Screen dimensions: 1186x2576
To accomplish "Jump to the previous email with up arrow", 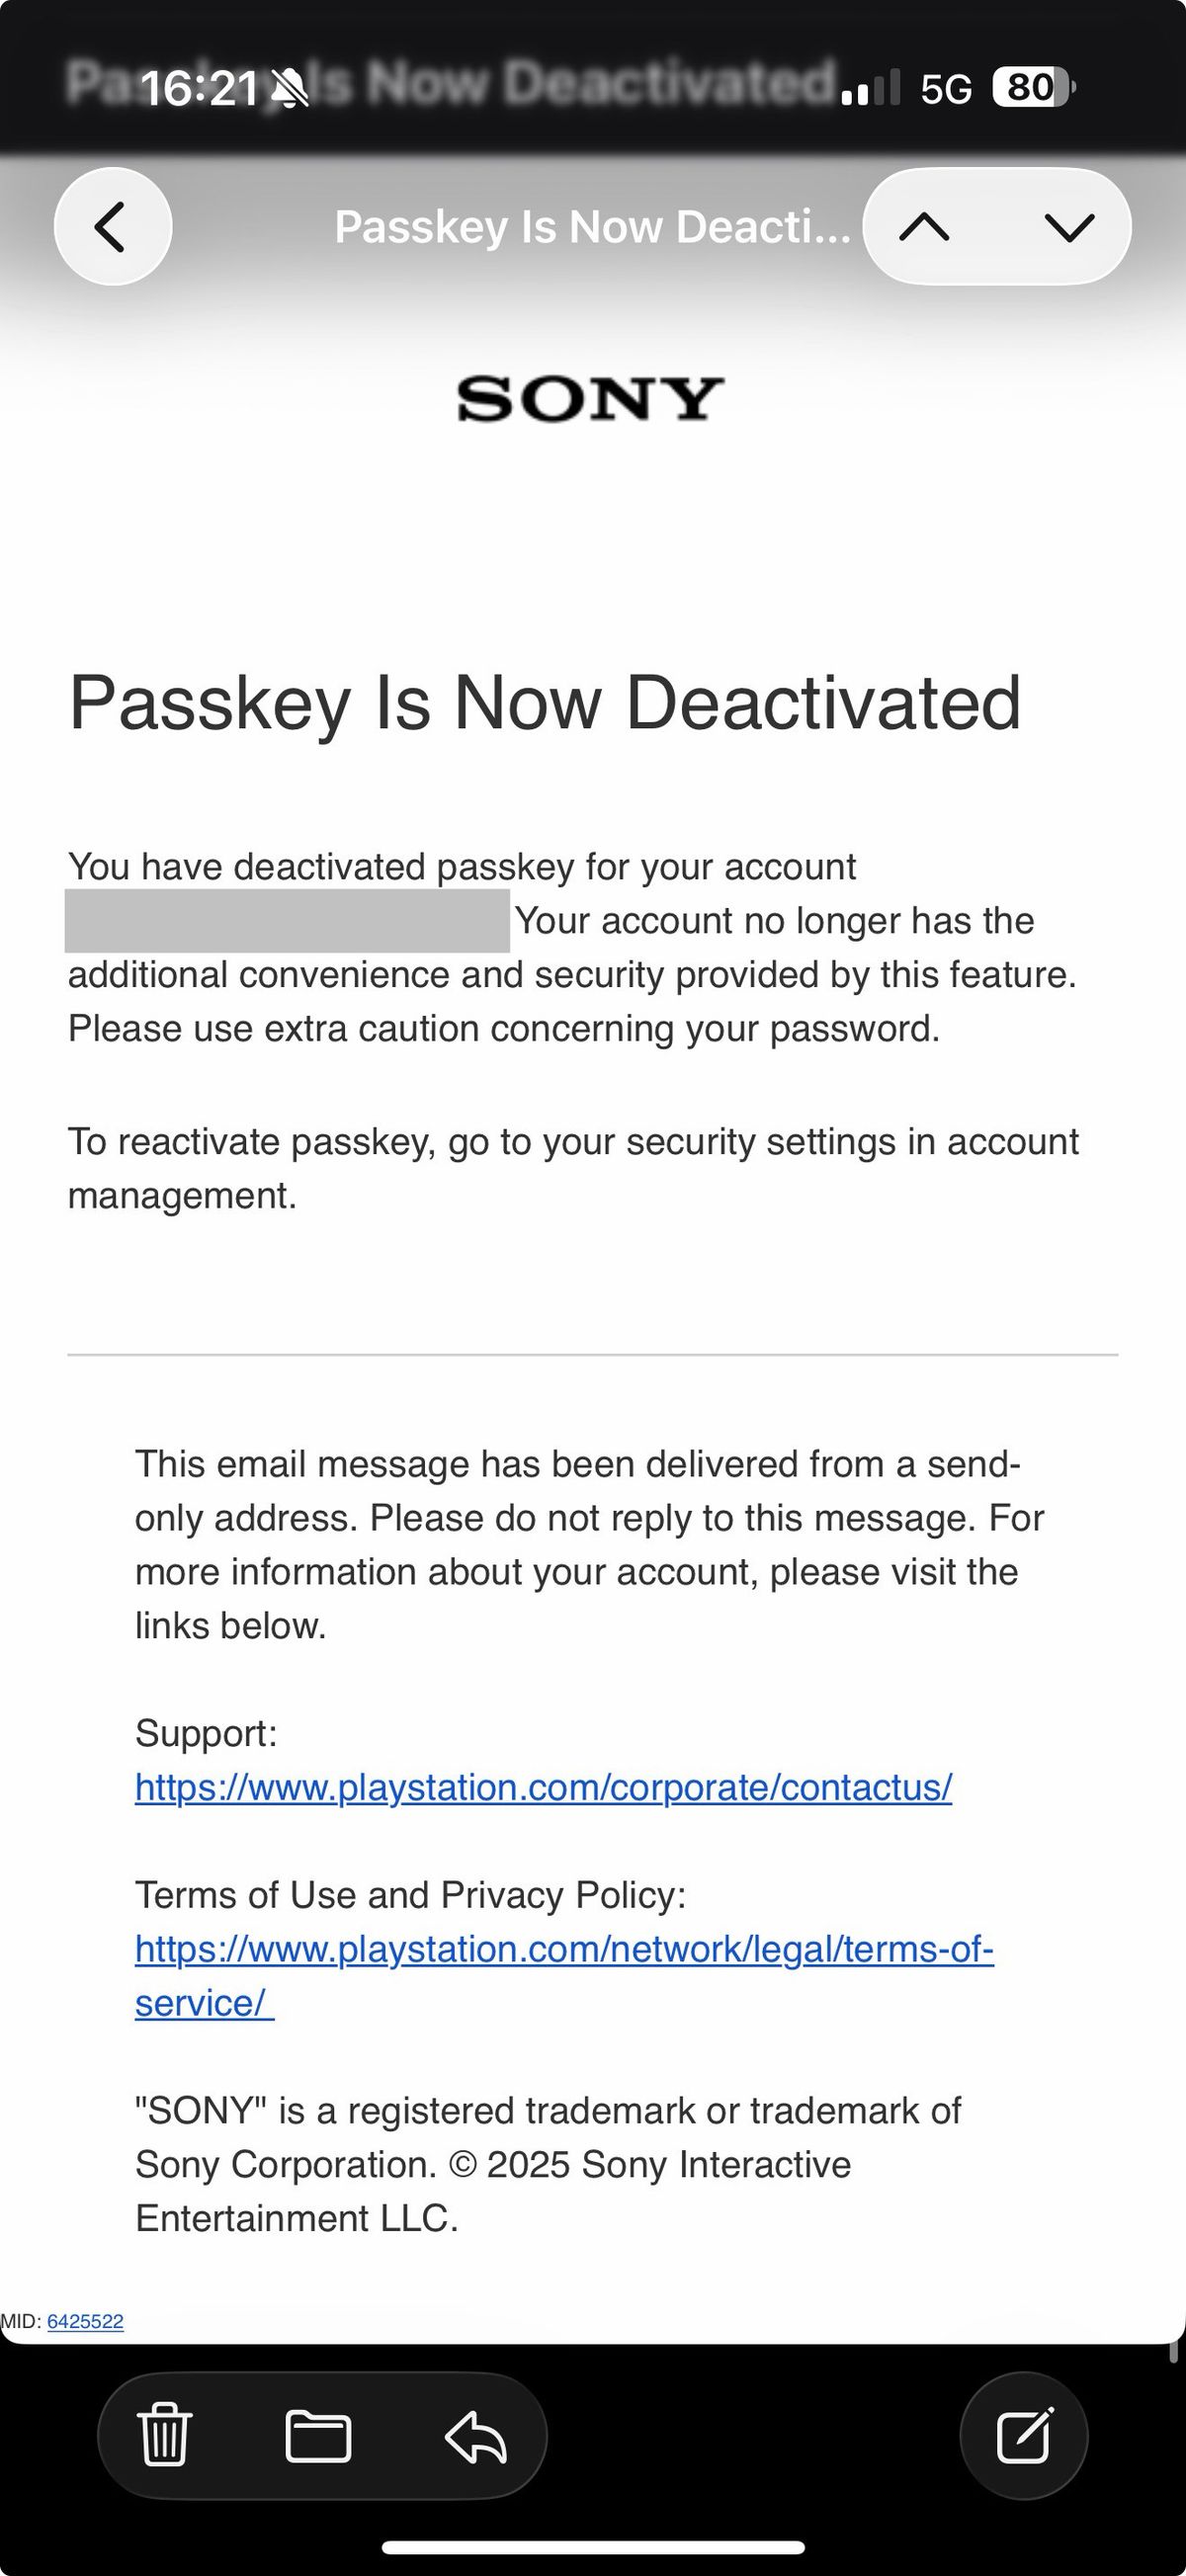I will click(x=924, y=227).
